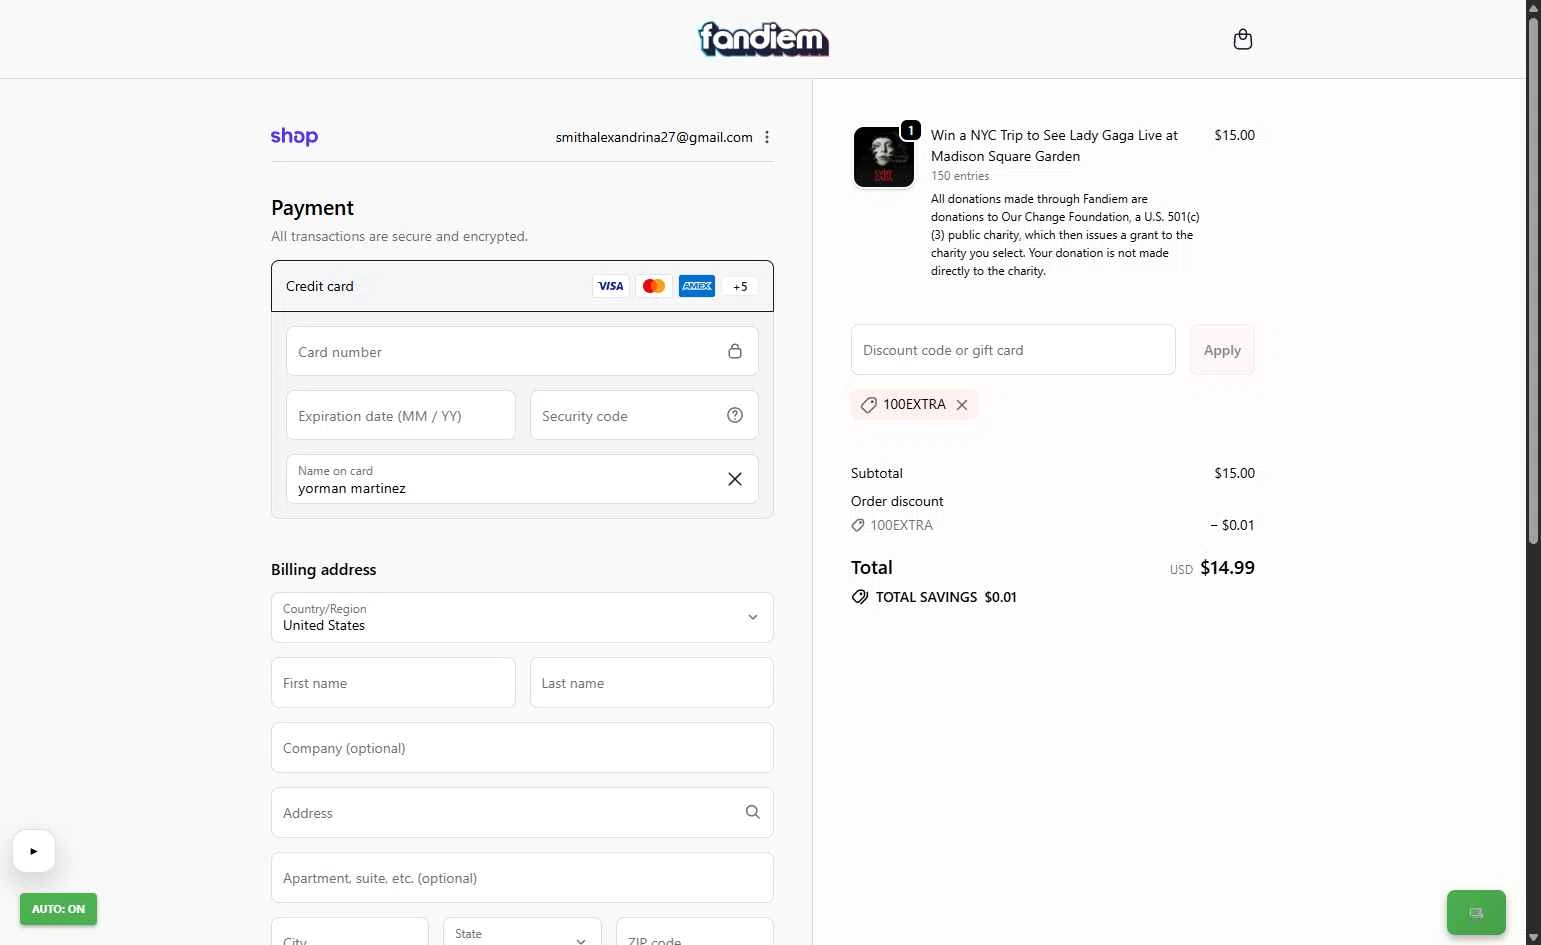Open account options three-dot menu
Screen dimensions: 1541x945
(767, 137)
